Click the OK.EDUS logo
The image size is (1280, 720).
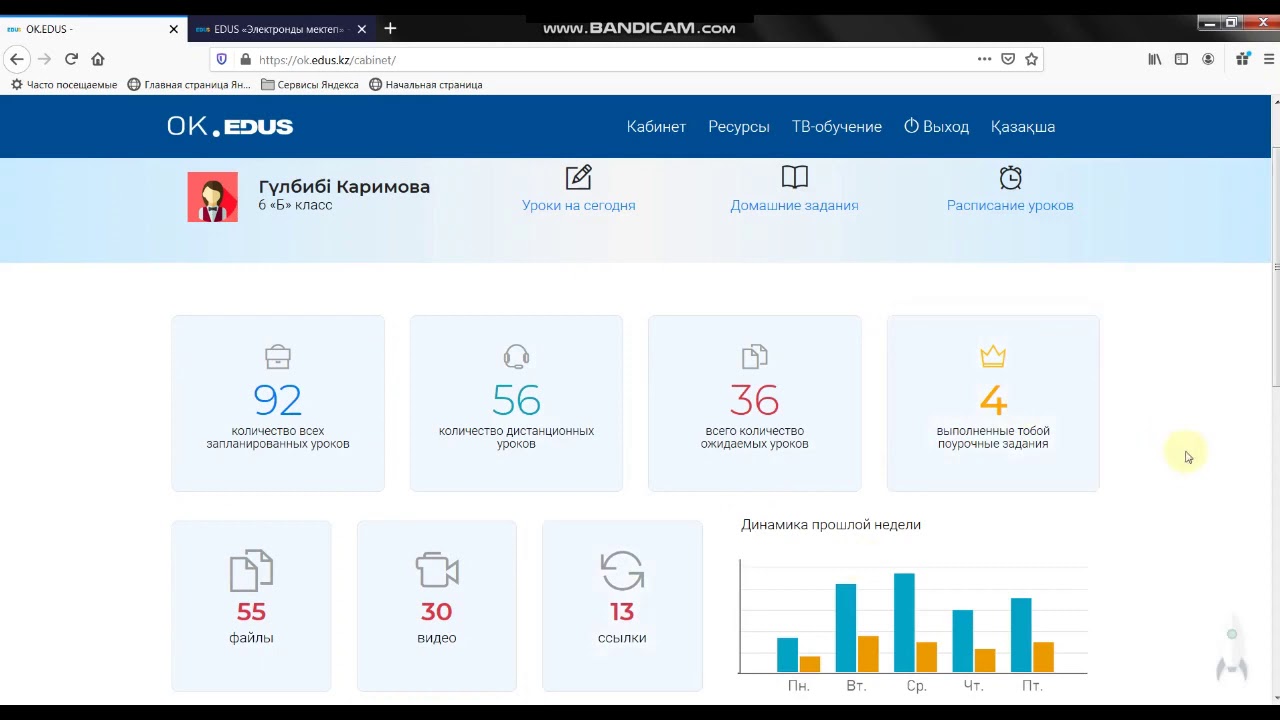pos(230,126)
